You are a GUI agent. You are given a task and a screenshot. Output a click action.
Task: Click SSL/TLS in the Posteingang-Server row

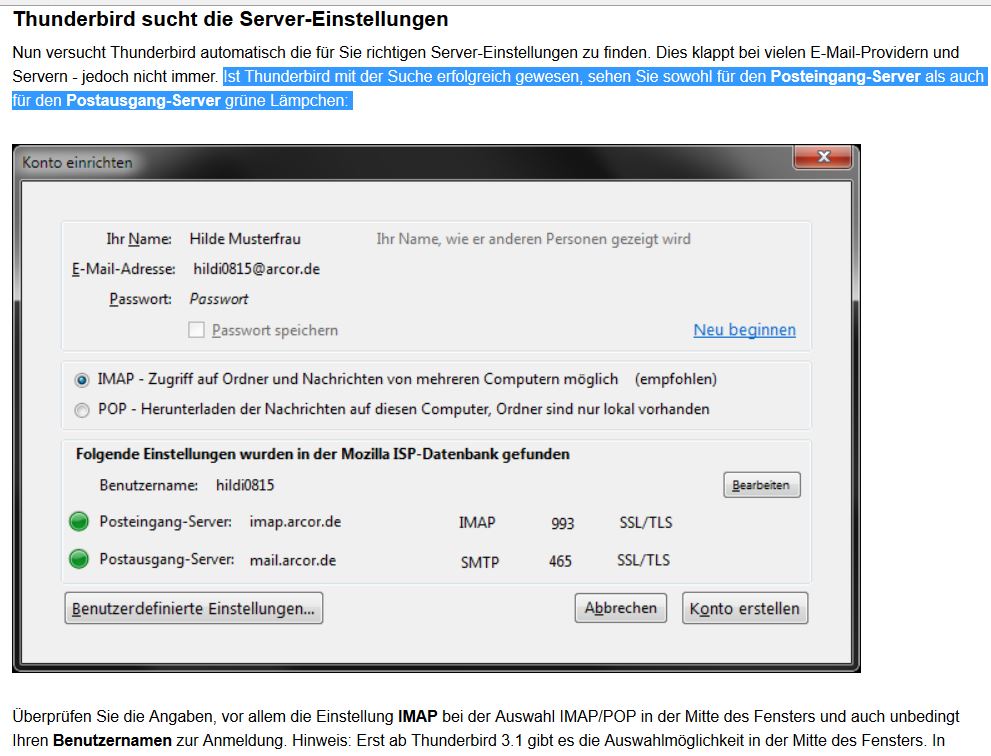pyautogui.click(x=646, y=523)
